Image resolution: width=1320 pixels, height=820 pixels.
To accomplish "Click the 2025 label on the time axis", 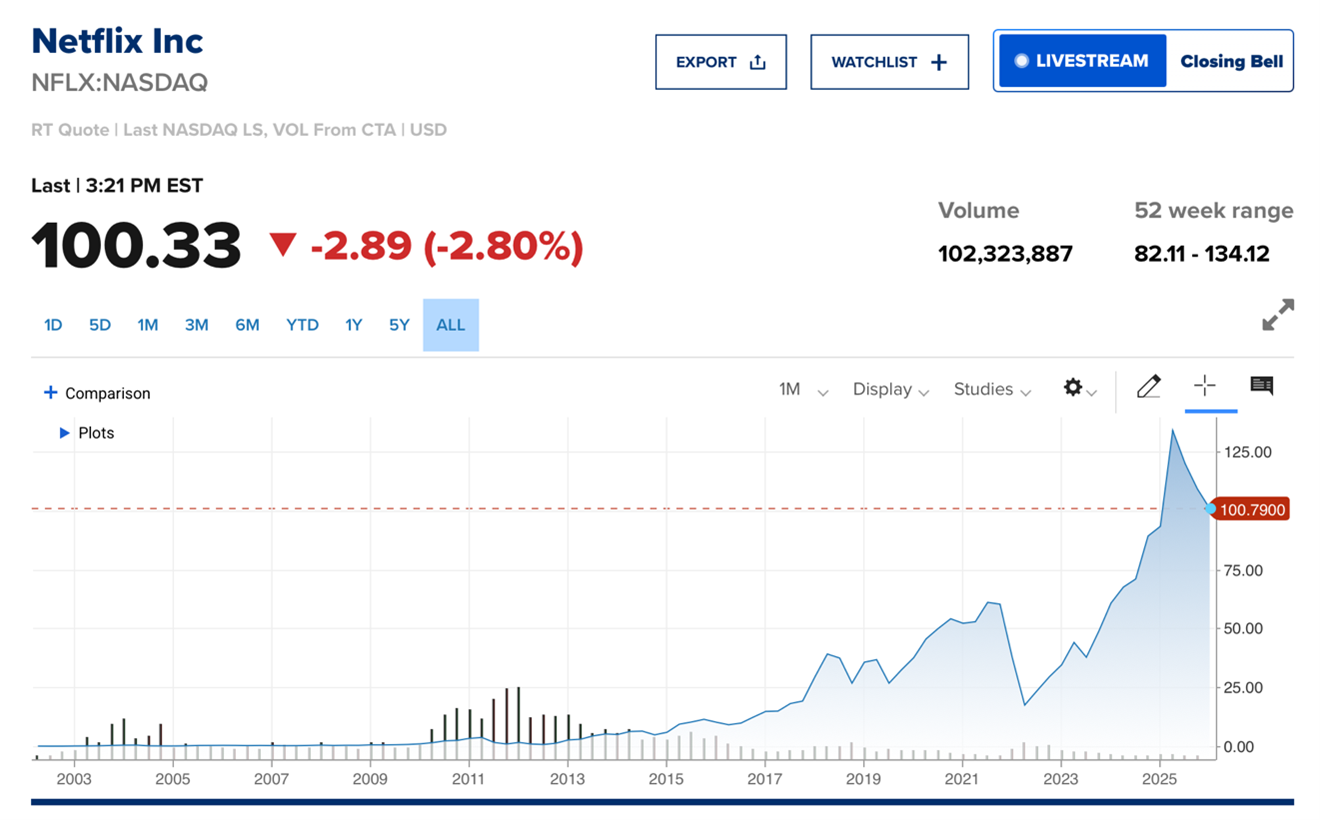I will (x=1159, y=779).
